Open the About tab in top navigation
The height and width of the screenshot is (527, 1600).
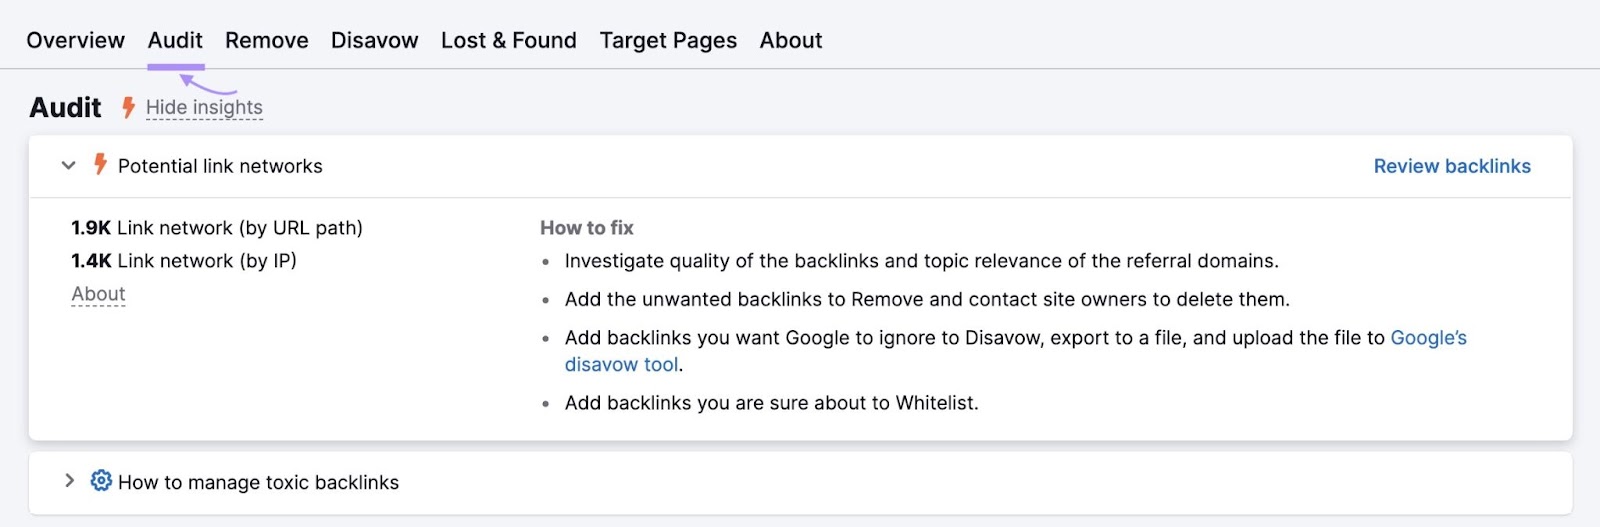[790, 40]
